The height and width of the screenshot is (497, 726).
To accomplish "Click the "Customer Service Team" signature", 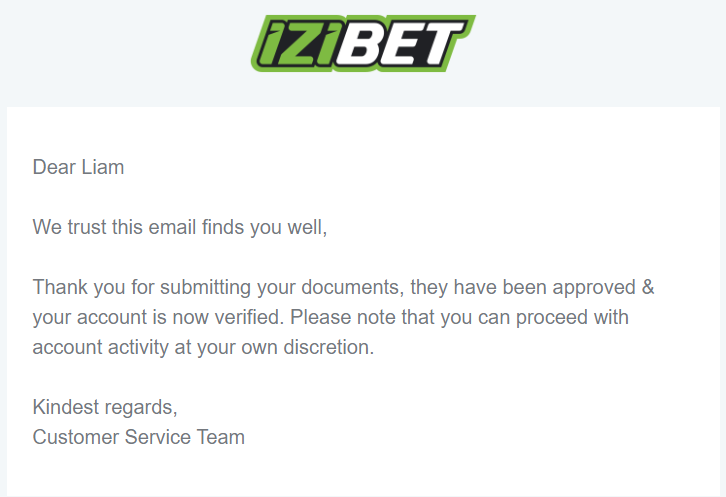I will (x=138, y=437).
